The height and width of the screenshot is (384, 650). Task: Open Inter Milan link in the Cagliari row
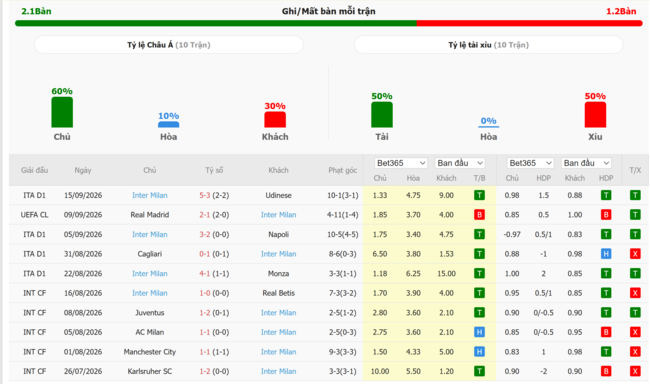point(279,254)
